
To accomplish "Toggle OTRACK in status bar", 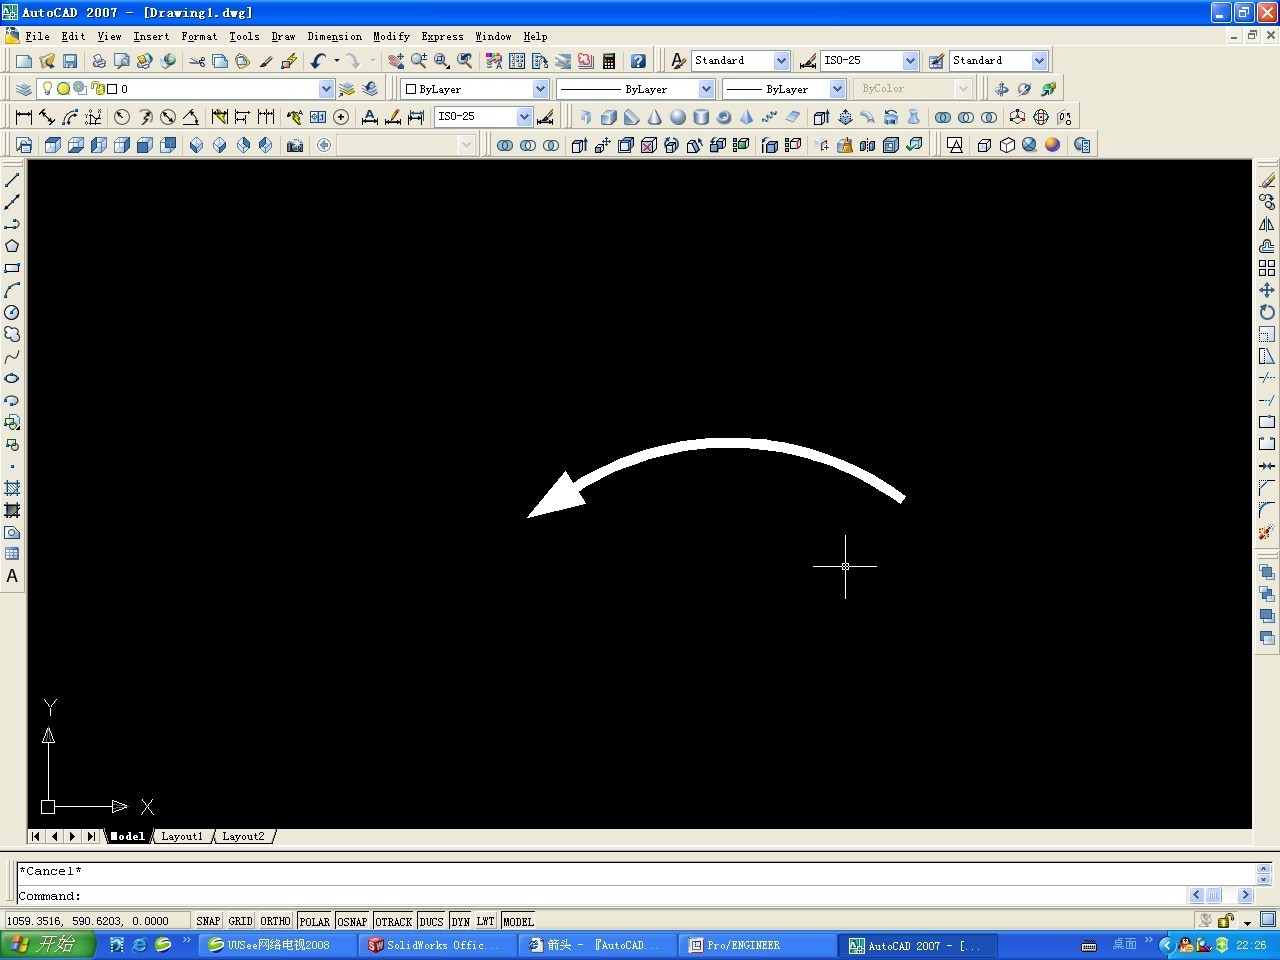I will (x=393, y=921).
